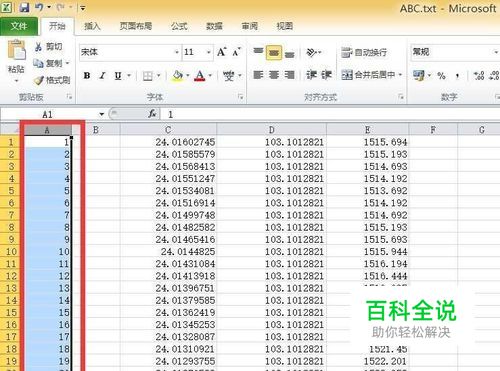The width and height of the screenshot is (500, 371).
Task: Click the Percent Style % icon
Action: coord(441,76)
